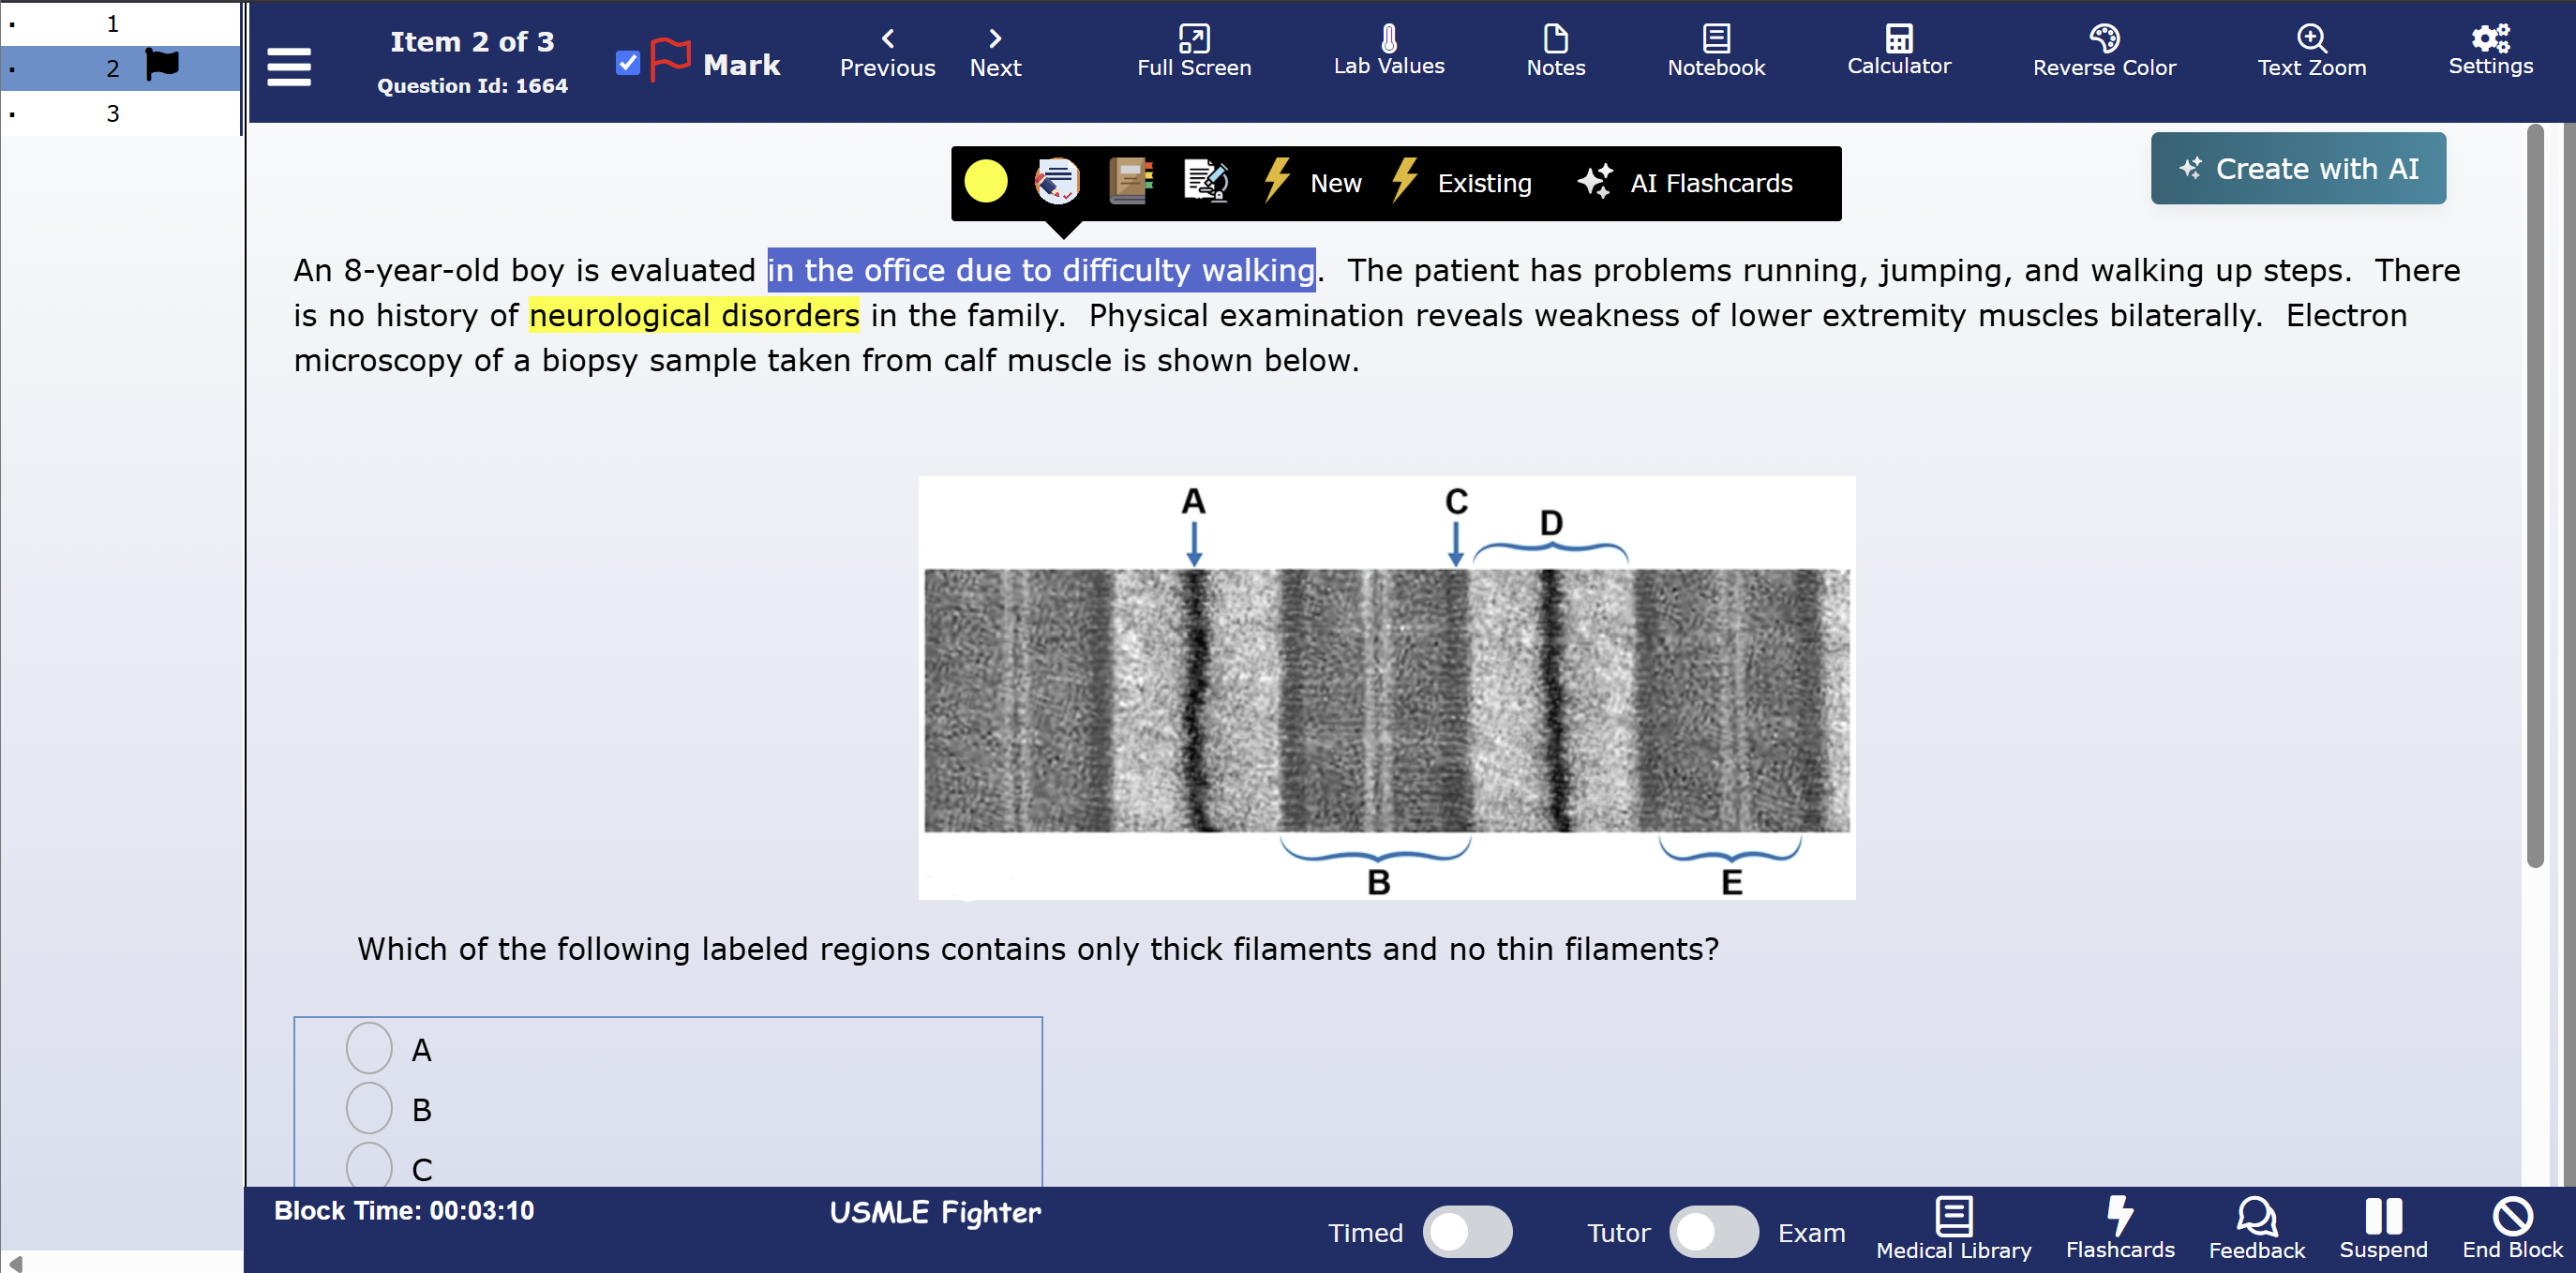Viewport: 2576px width, 1273px height.
Task: Go to Previous question chevron
Action: click(887, 40)
